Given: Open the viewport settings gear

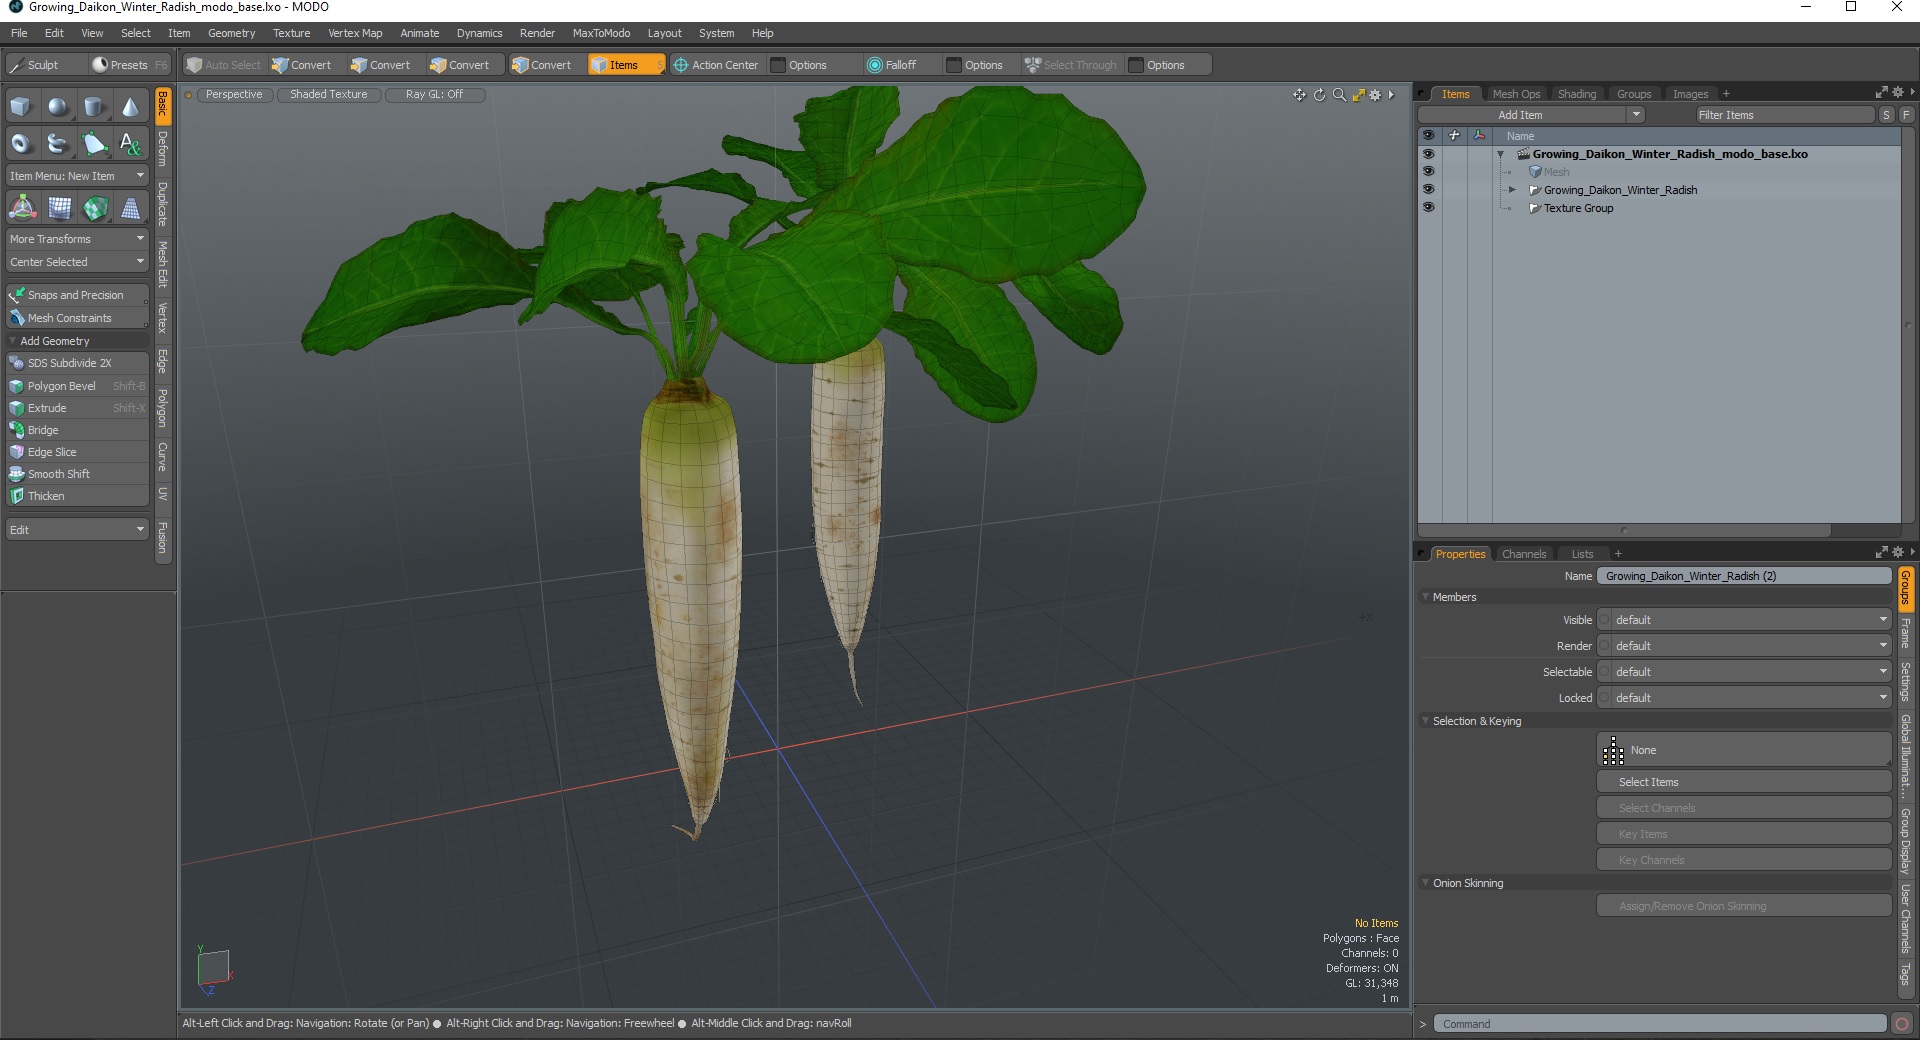Looking at the screenshot, I should click(x=1375, y=95).
